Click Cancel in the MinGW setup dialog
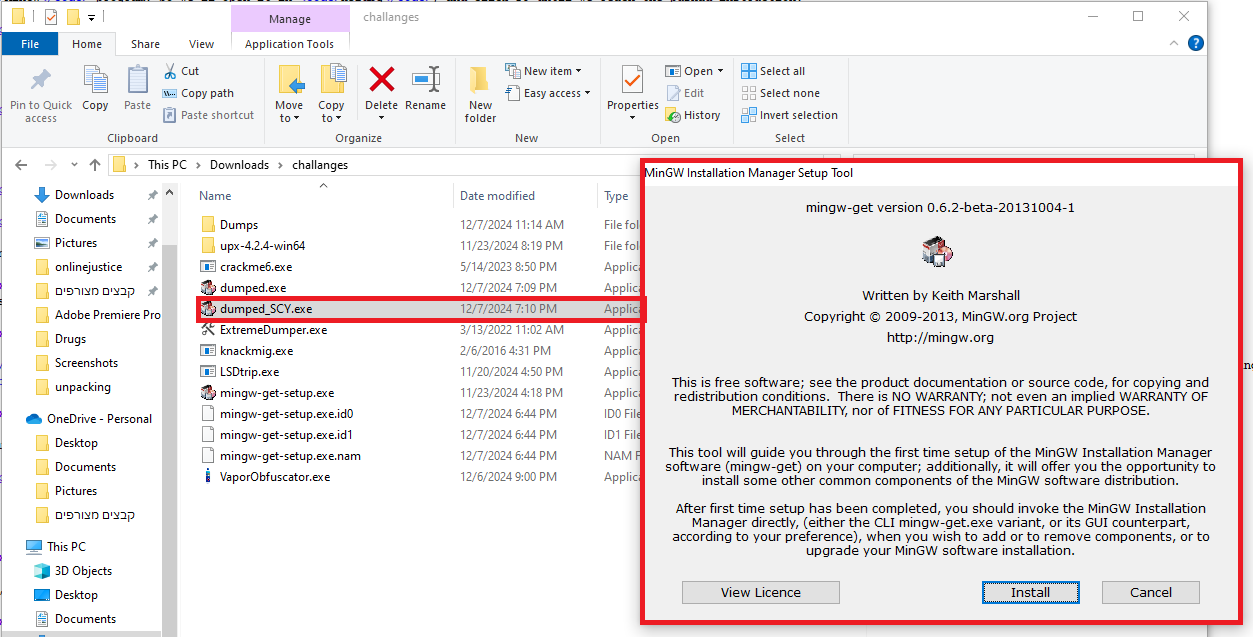This screenshot has height=637, width=1253. (x=1150, y=592)
